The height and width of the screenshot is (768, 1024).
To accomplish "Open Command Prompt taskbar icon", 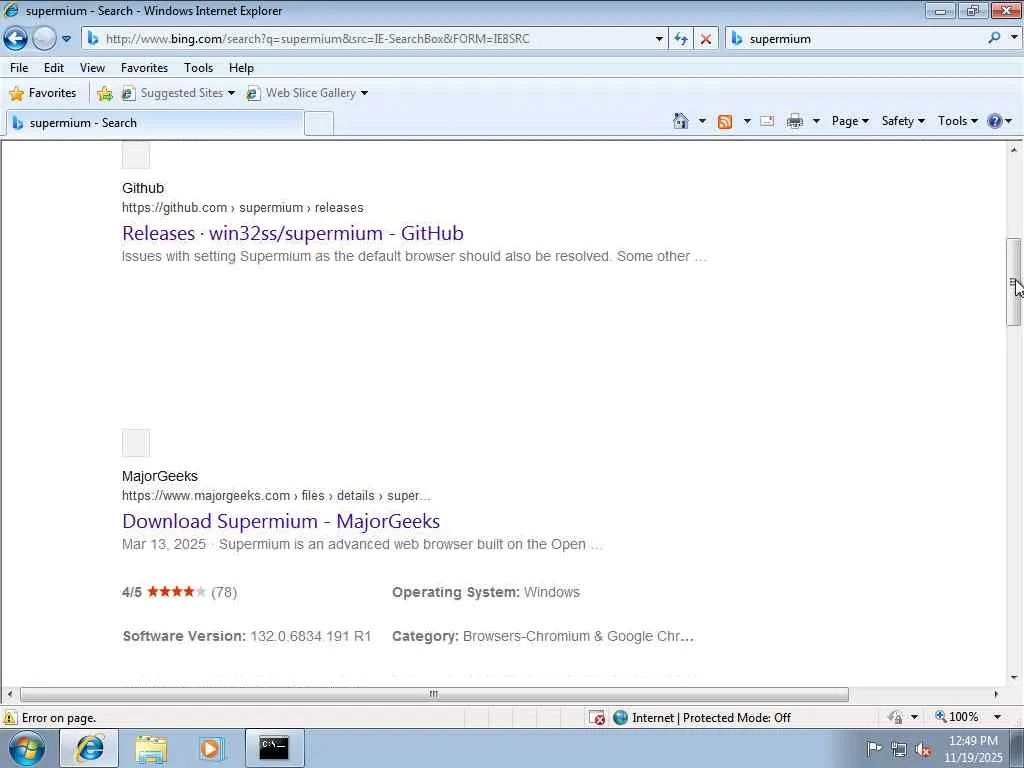I will 274,748.
